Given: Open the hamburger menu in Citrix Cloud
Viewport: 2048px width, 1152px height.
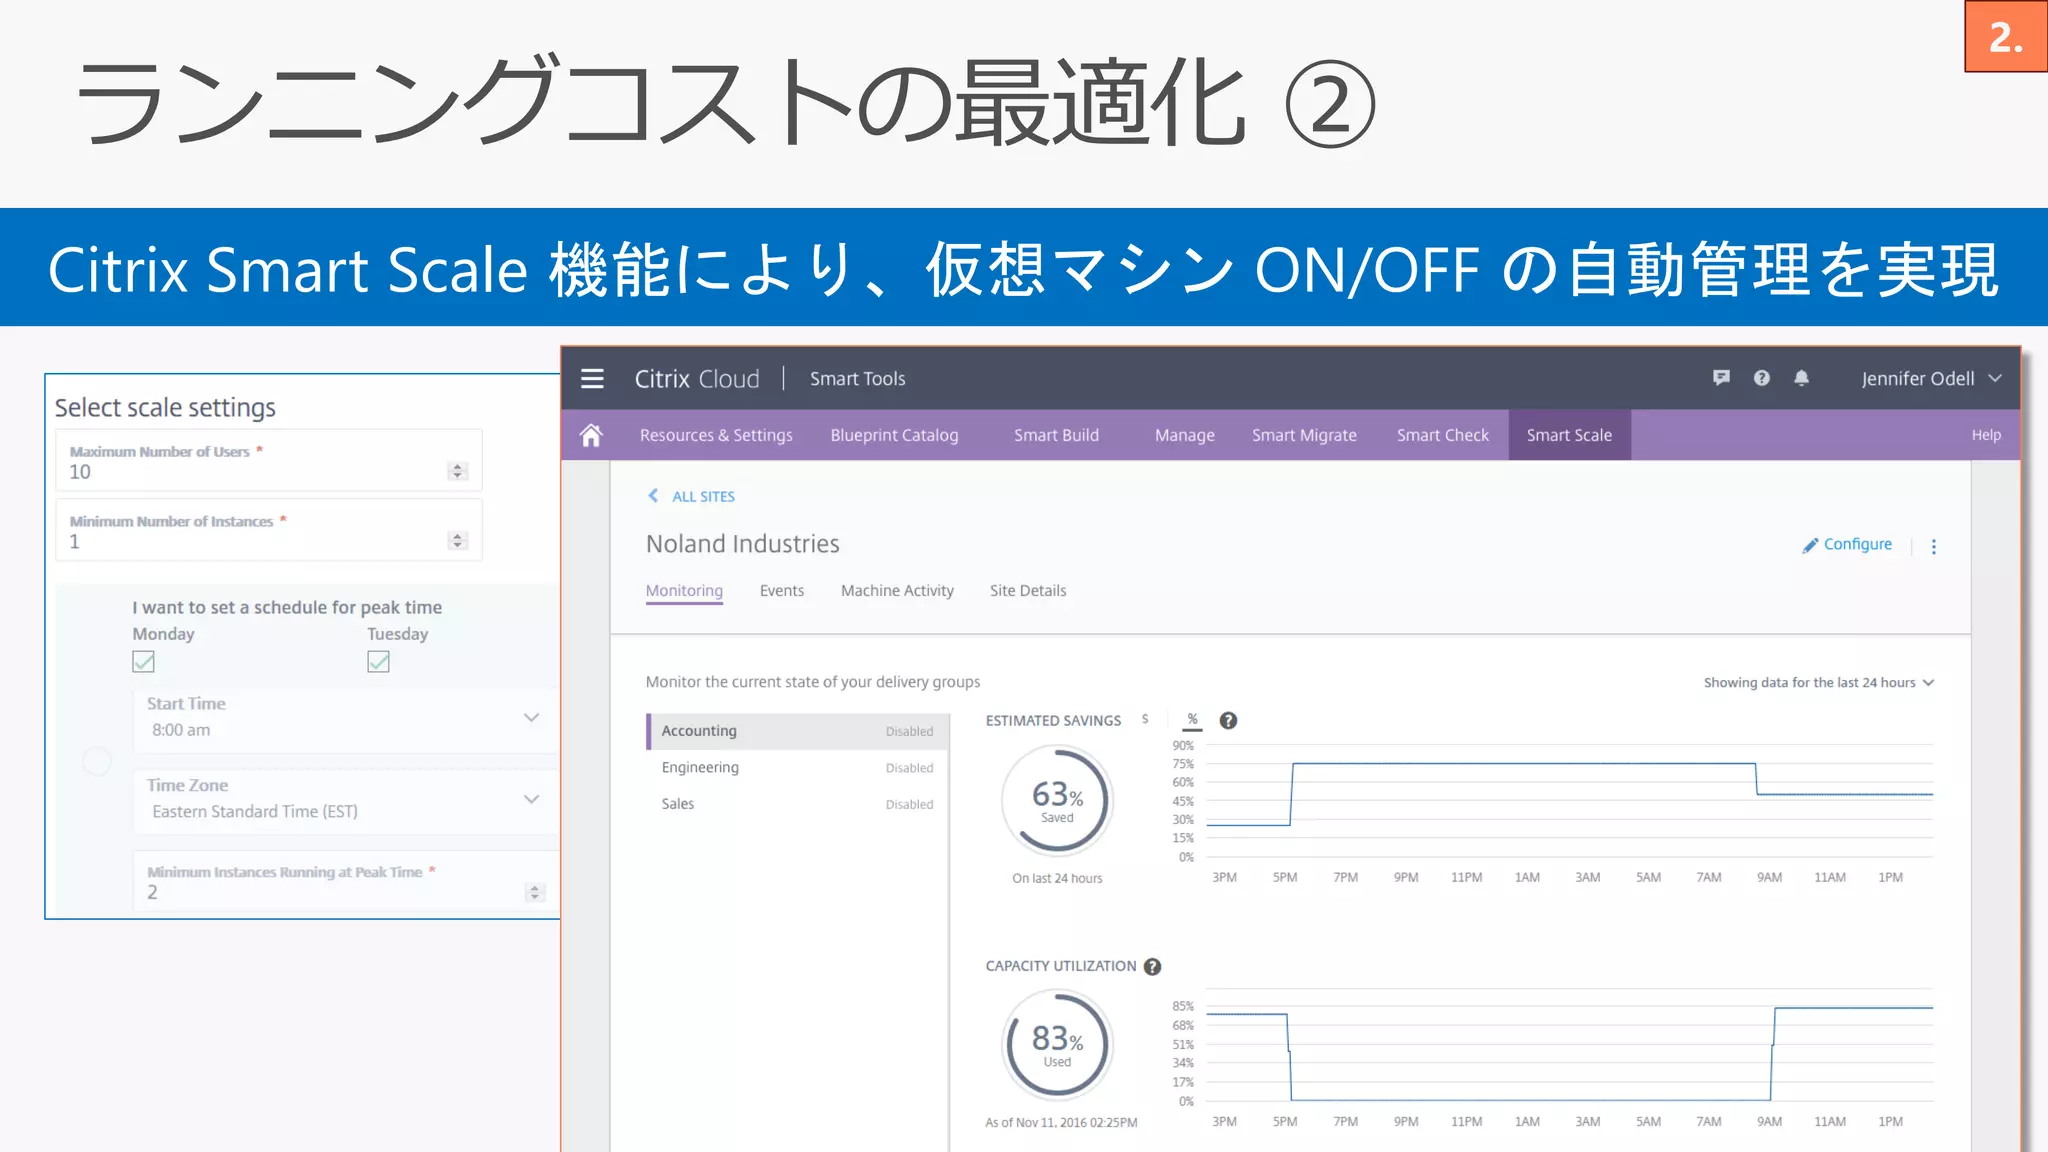Looking at the screenshot, I should 592,379.
